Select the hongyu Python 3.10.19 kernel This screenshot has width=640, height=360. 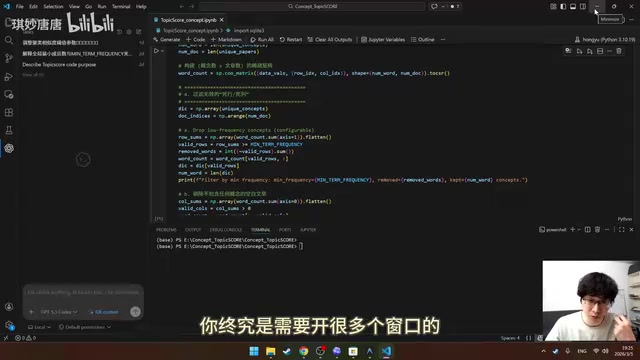[605, 40]
